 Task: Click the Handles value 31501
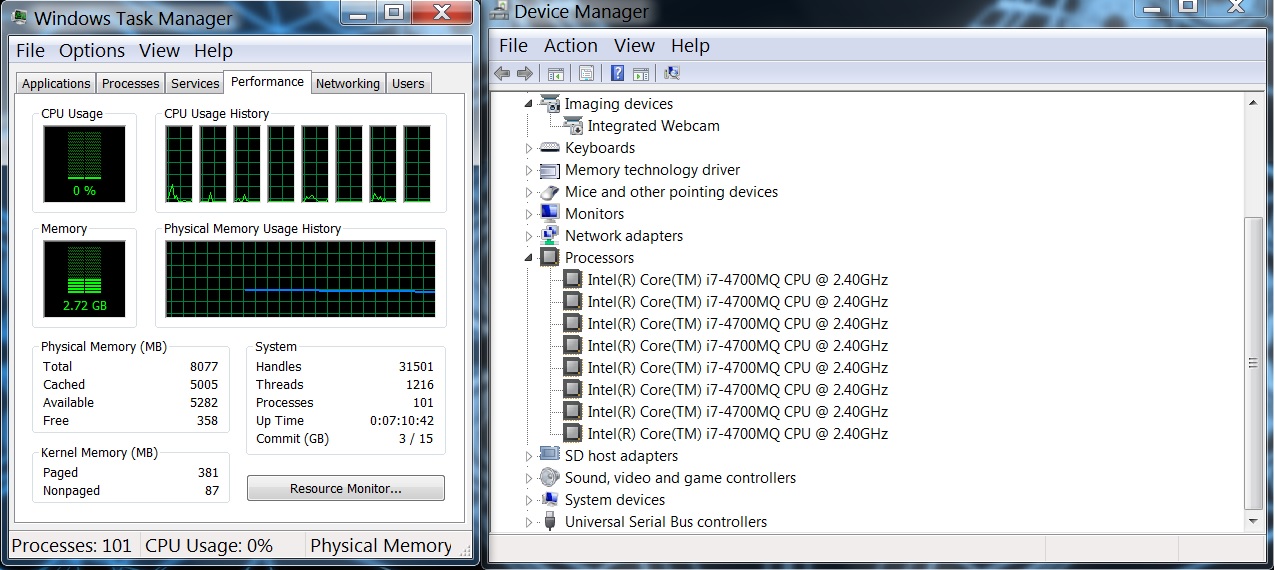click(416, 367)
